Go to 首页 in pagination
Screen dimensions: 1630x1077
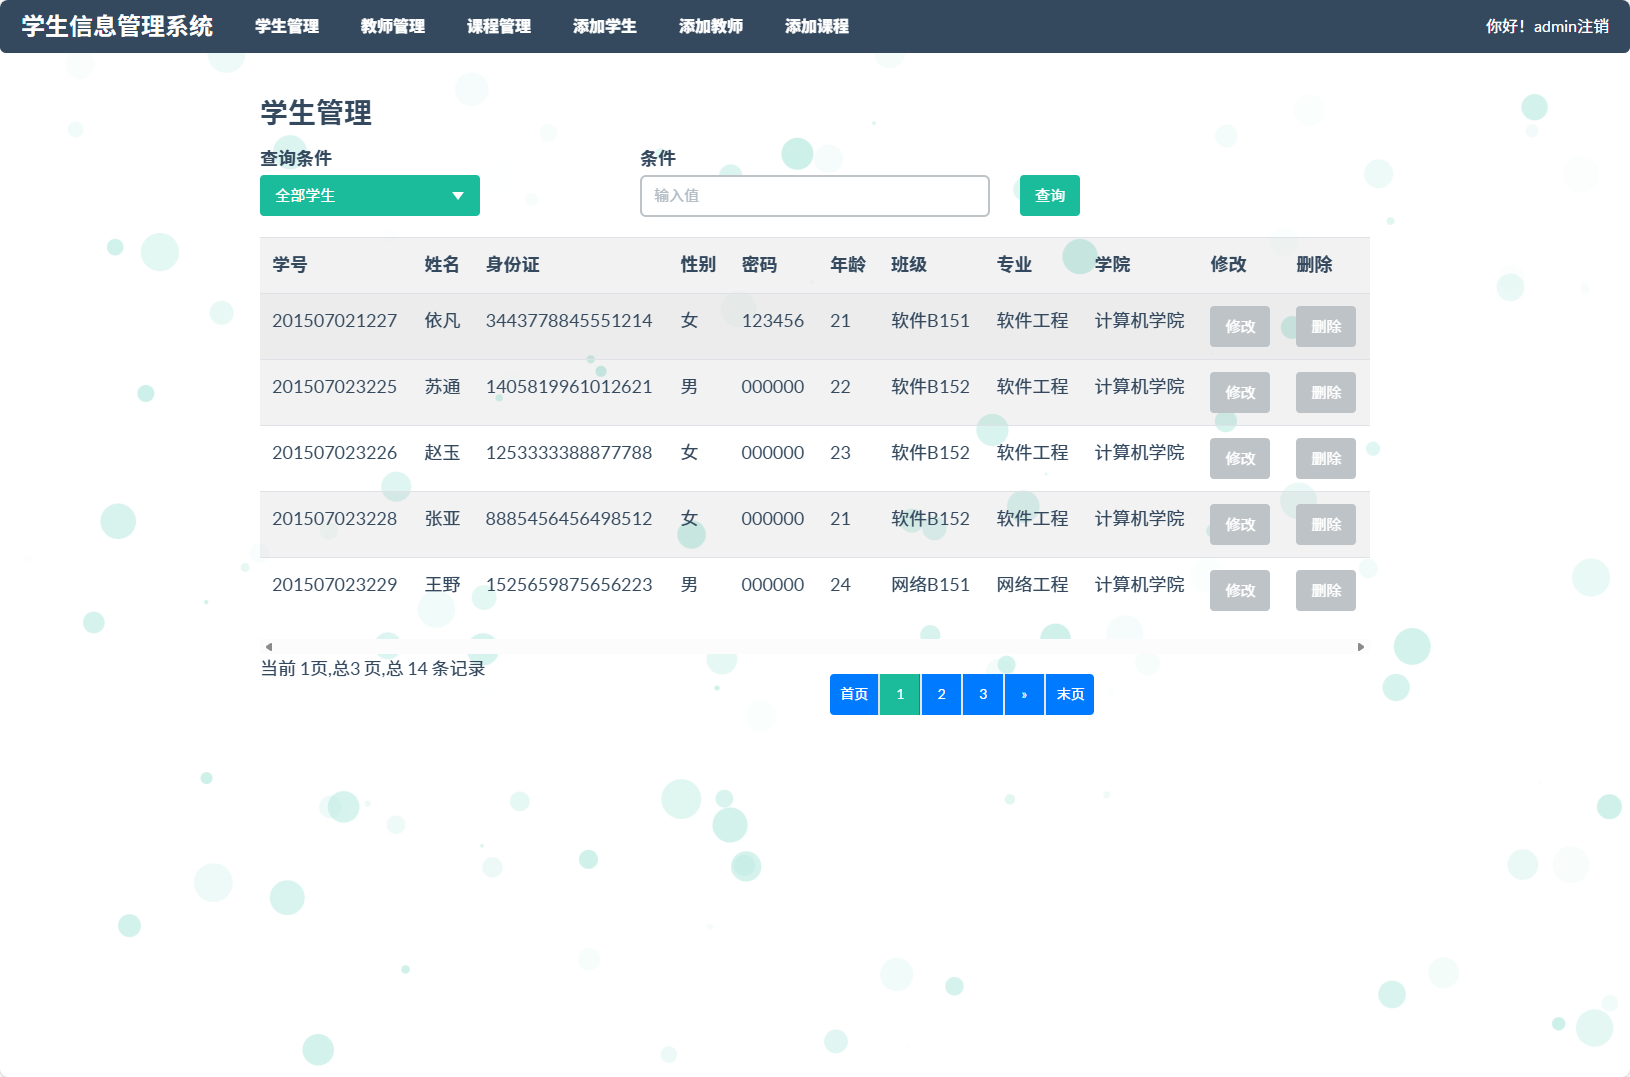coord(853,694)
